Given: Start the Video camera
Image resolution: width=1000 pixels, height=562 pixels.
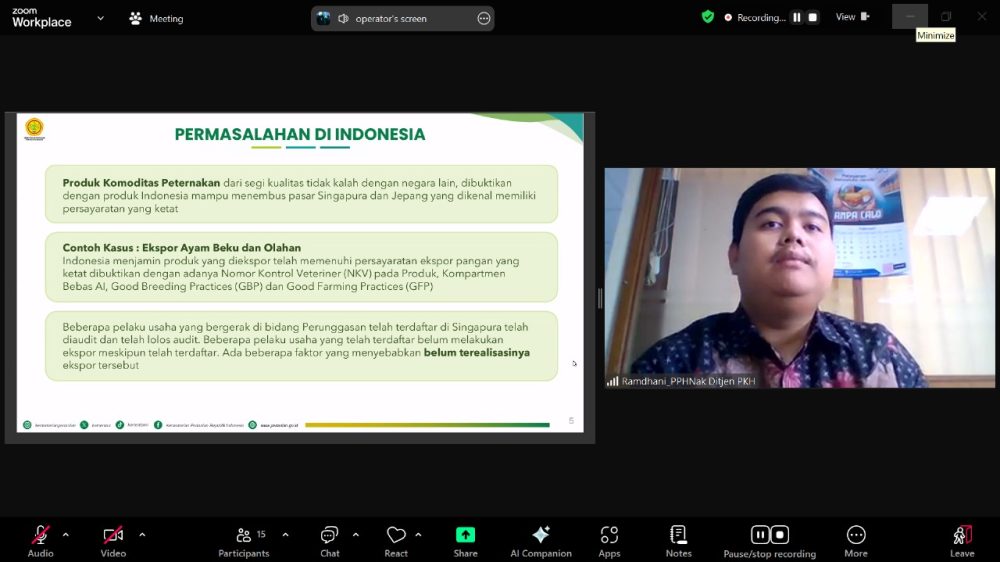Looking at the screenshot, I should point(113,541).
